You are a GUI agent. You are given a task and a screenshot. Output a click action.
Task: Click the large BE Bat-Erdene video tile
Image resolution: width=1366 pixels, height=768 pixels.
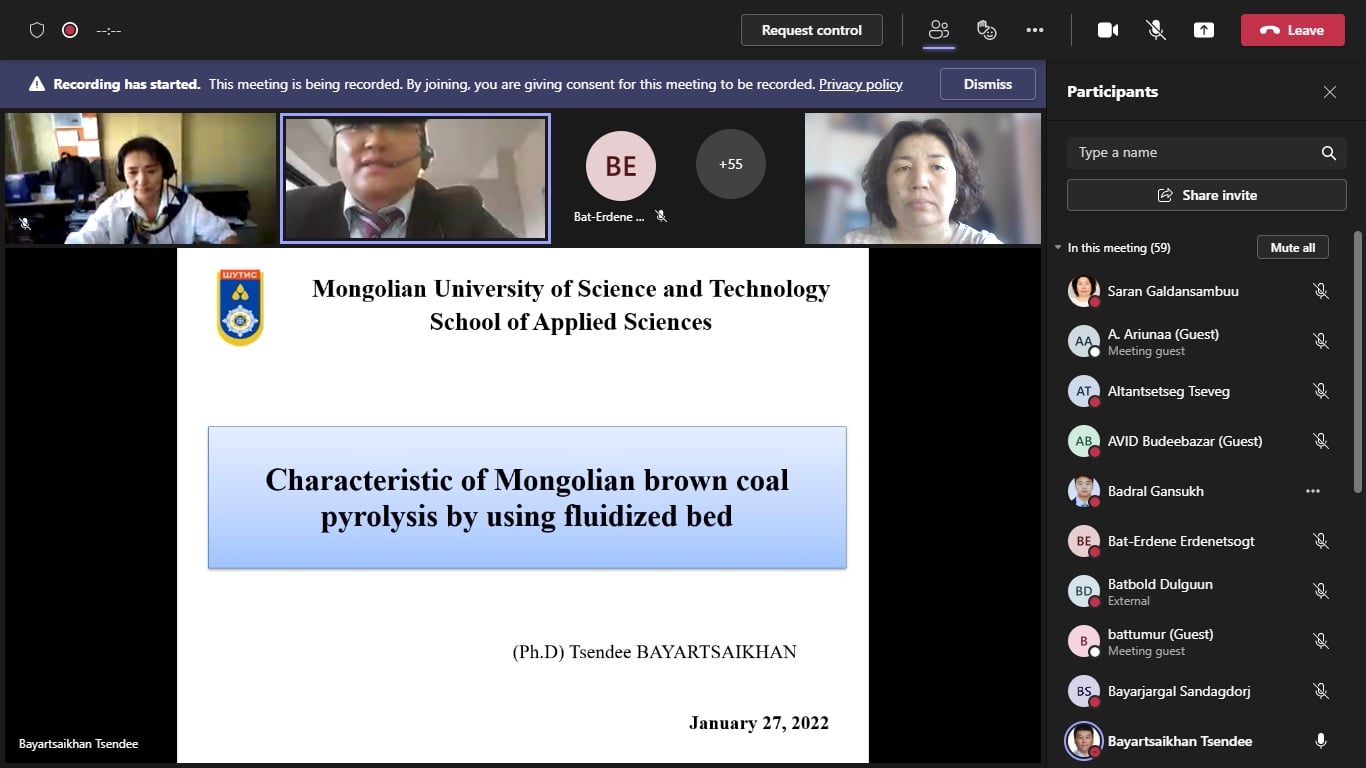tap(621, 166)
